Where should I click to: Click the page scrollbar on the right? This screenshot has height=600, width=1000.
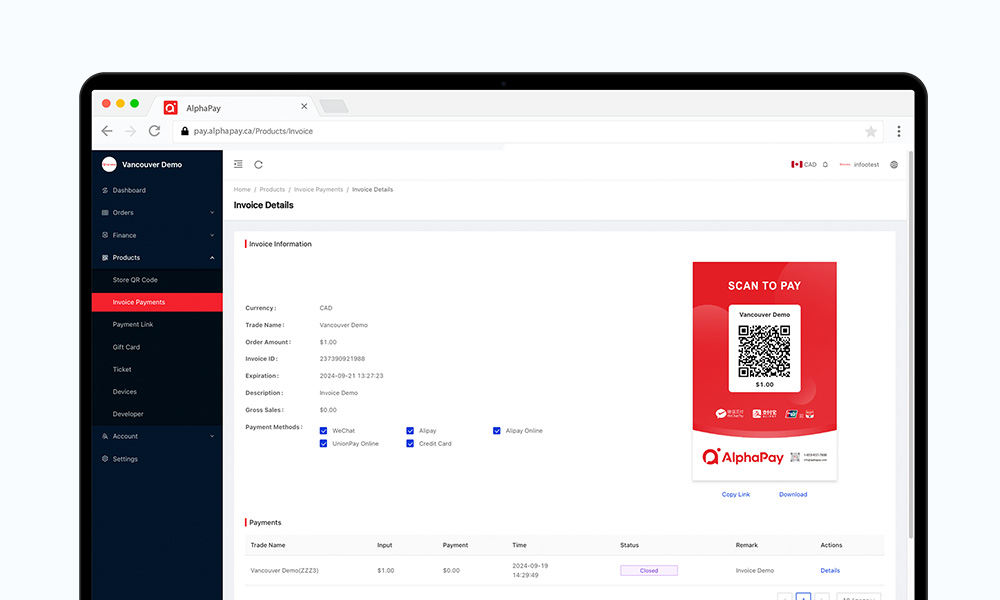[x=911, y=344]
